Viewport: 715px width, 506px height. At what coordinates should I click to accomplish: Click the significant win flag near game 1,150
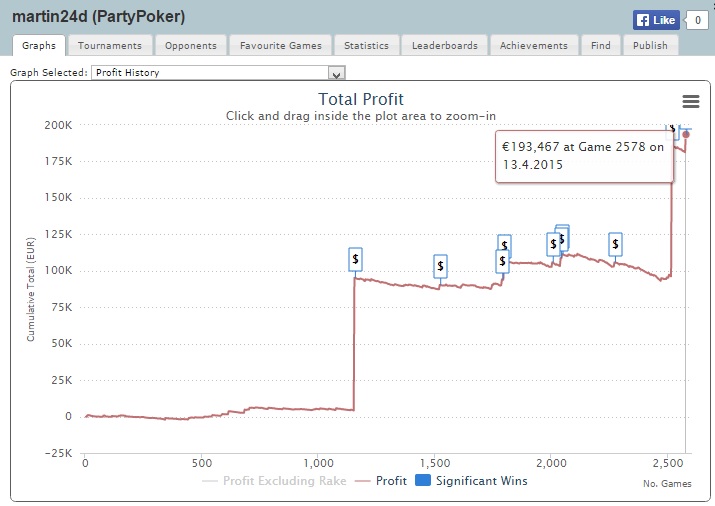(355, 259)
